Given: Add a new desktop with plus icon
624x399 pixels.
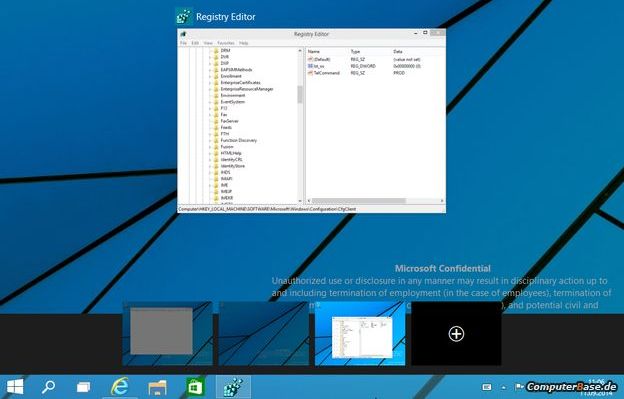Looking at the screenshot, I should [x=456, y=334].
